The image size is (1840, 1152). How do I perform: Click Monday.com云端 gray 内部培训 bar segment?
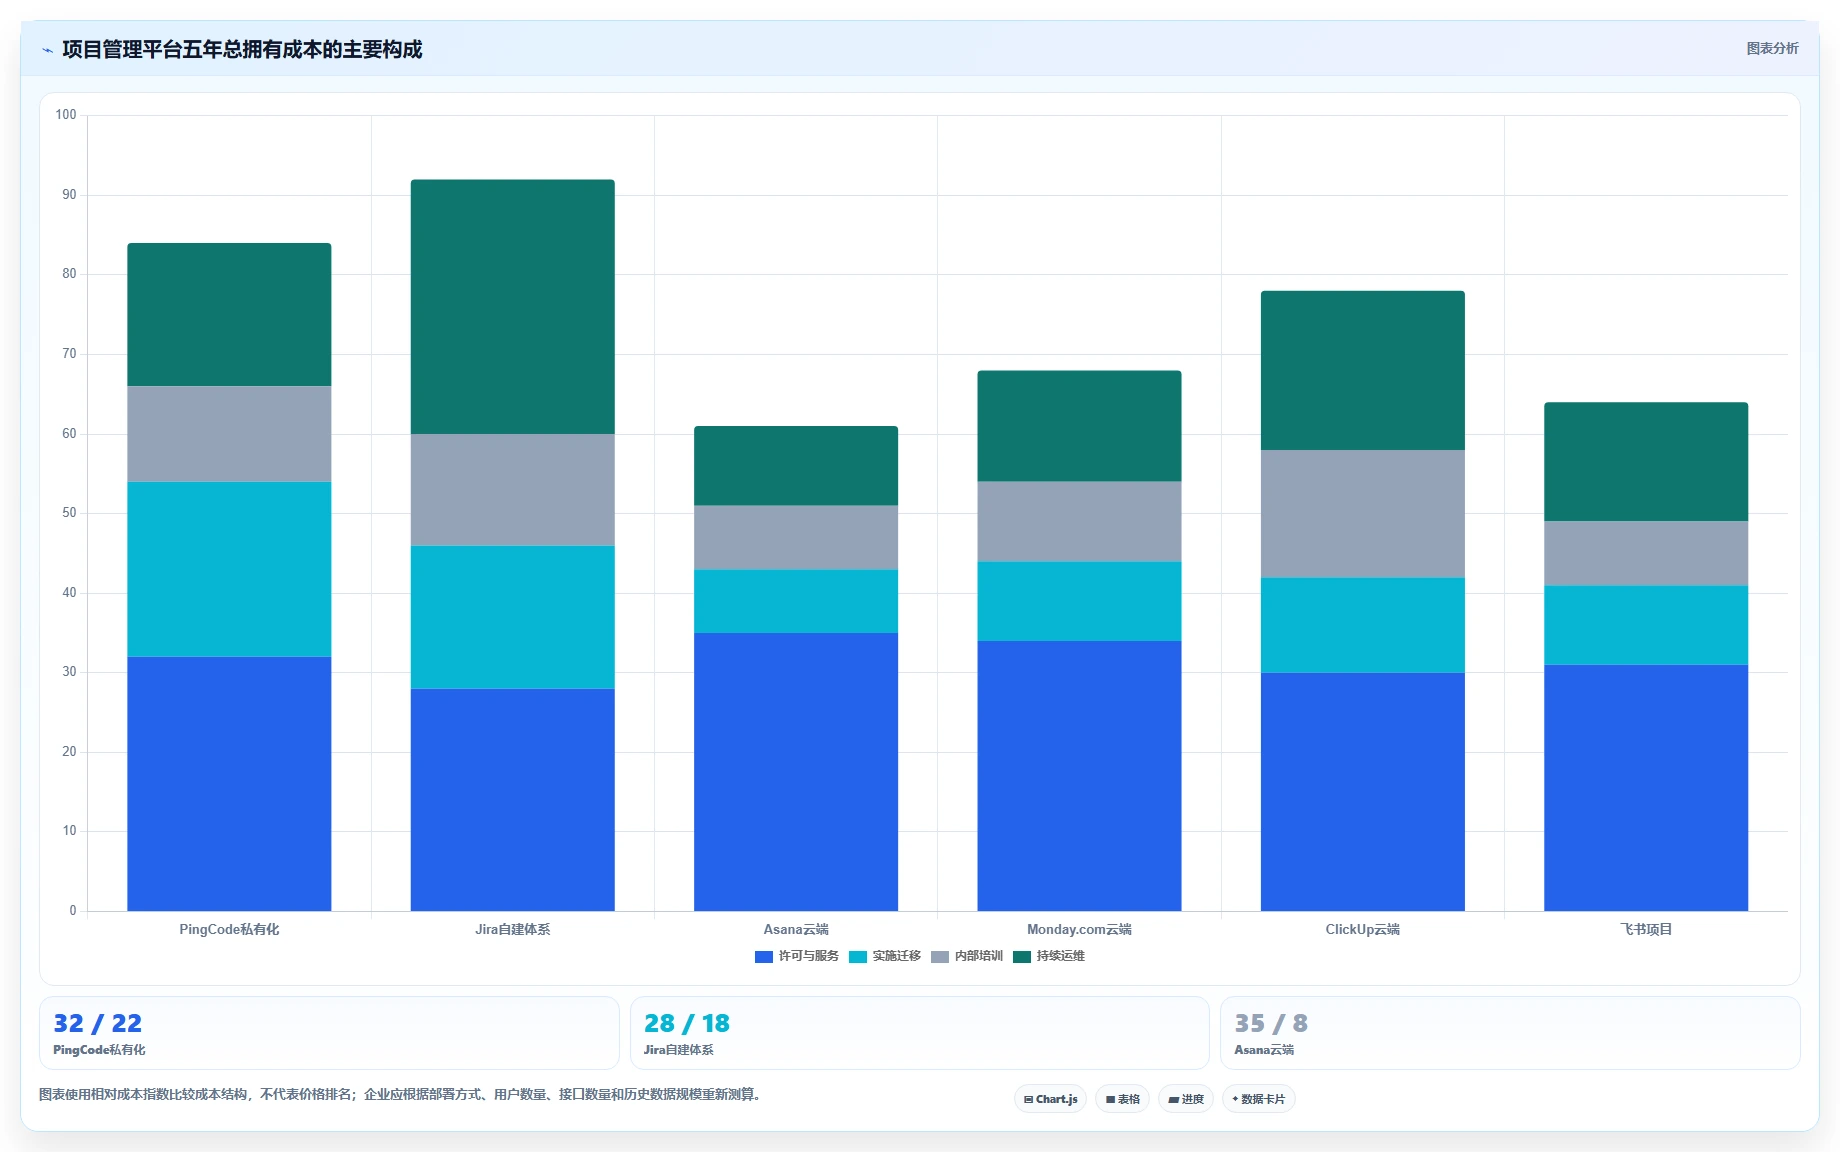pyautogui.click(x=1079, y=522)
